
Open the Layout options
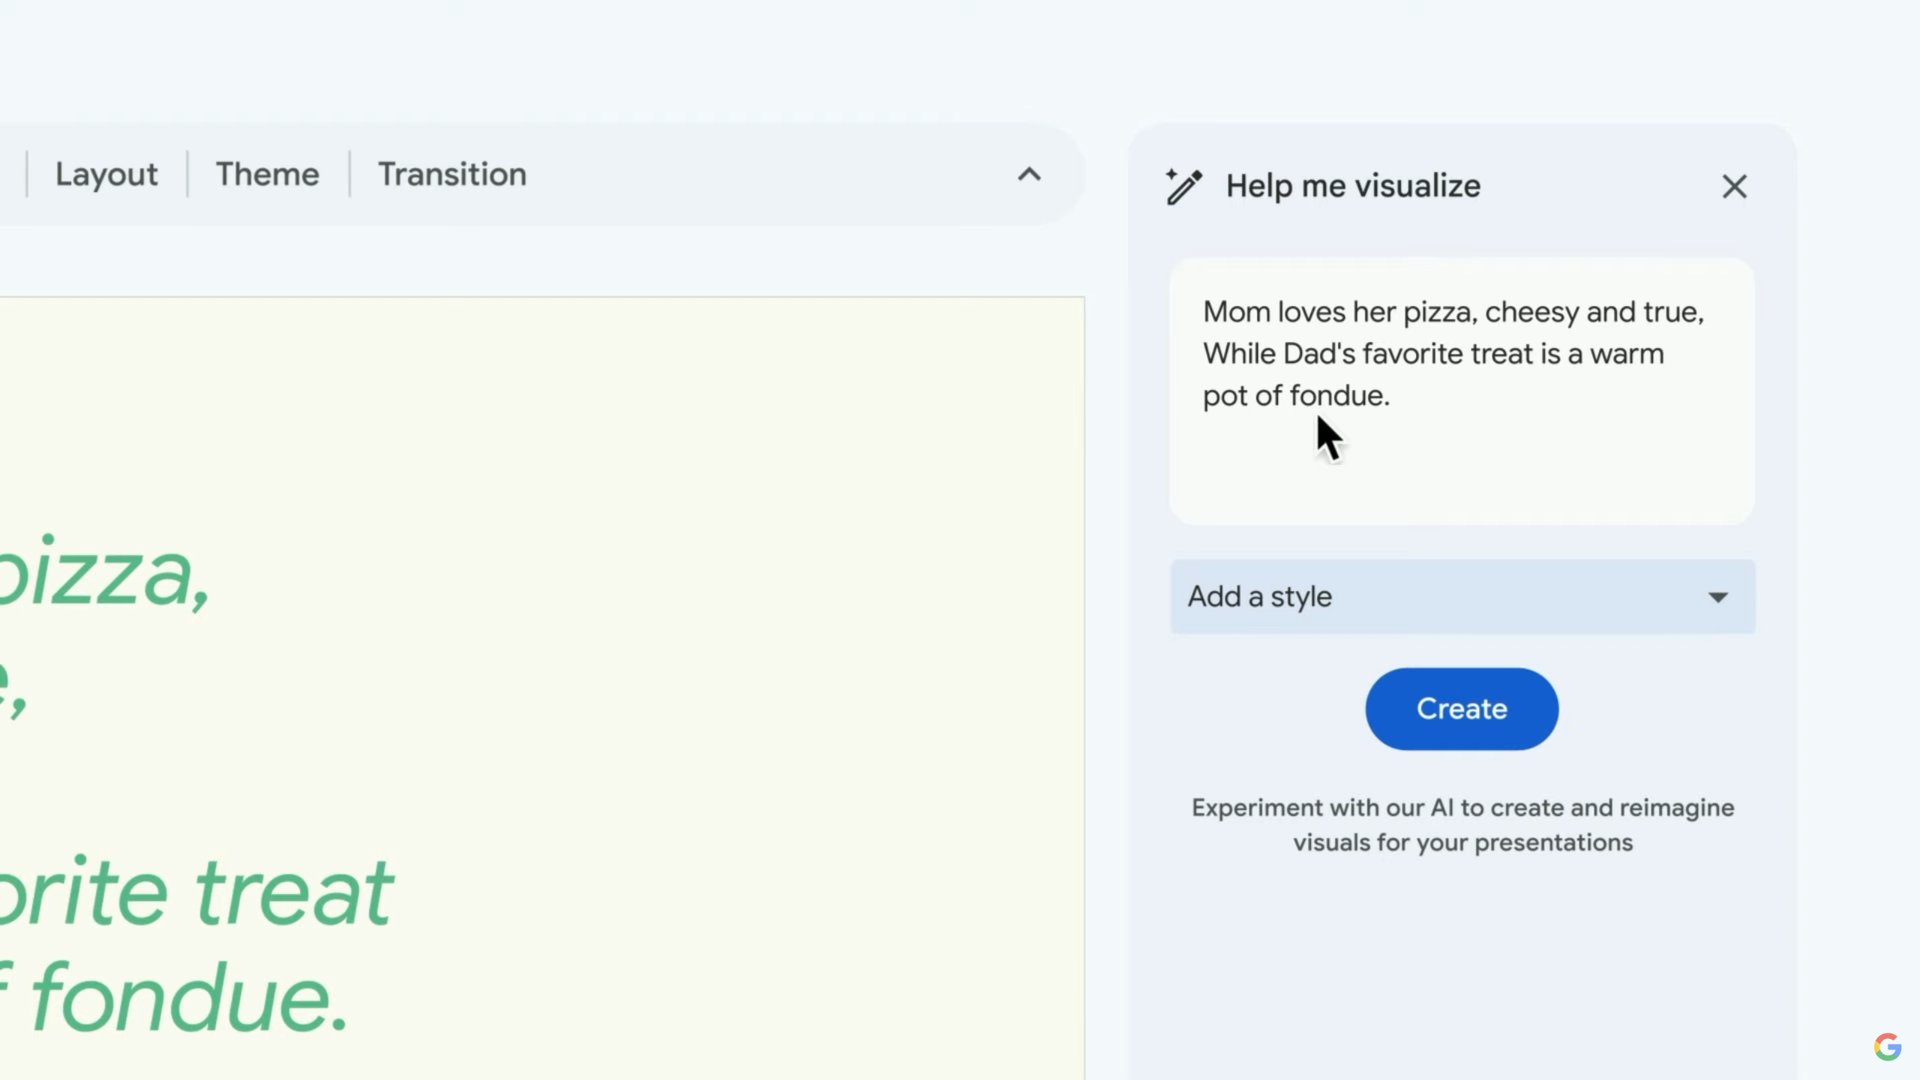tap(106, 175)
